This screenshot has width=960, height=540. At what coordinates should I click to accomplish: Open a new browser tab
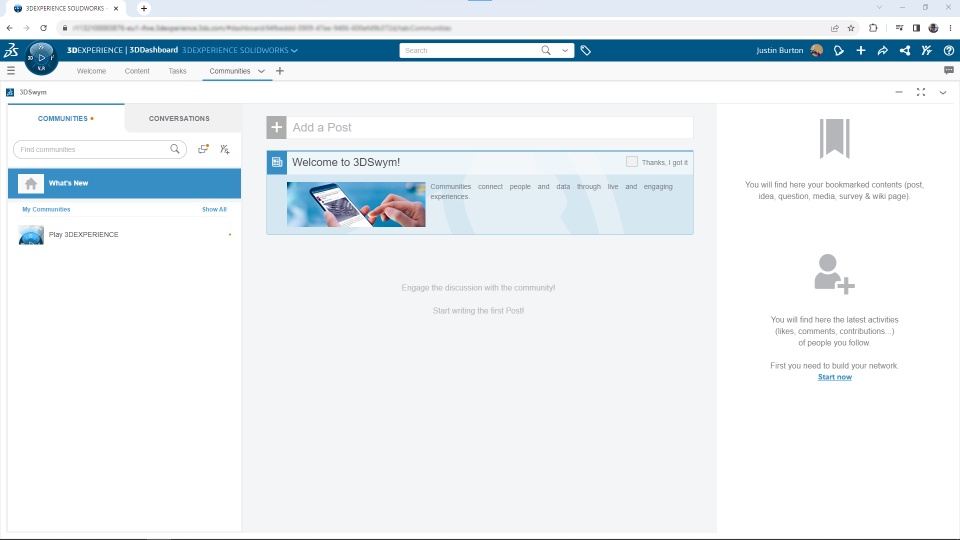[144, 9]
